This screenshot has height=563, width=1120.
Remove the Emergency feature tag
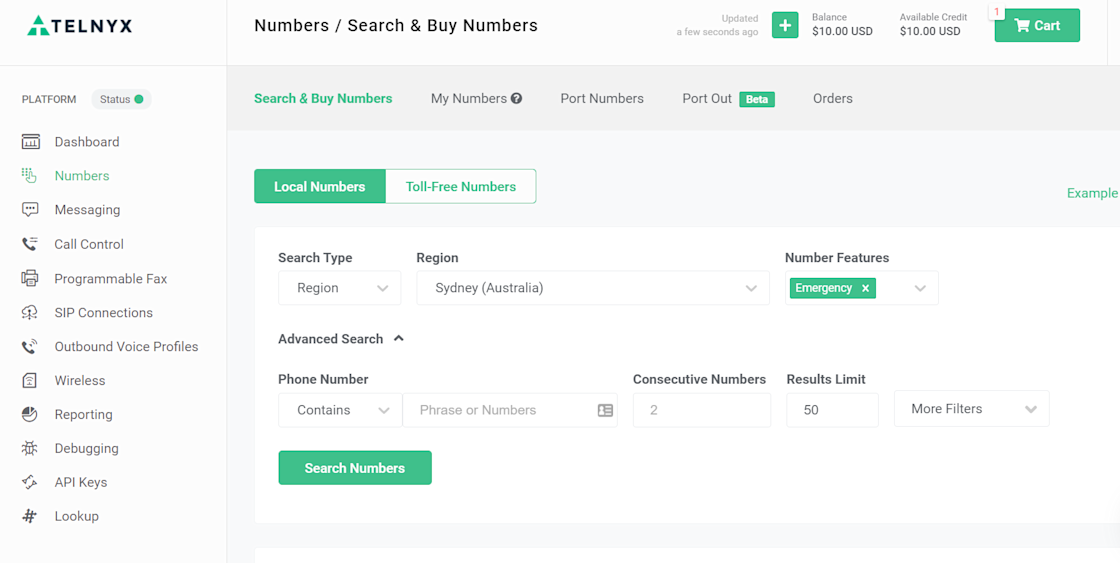865,288
